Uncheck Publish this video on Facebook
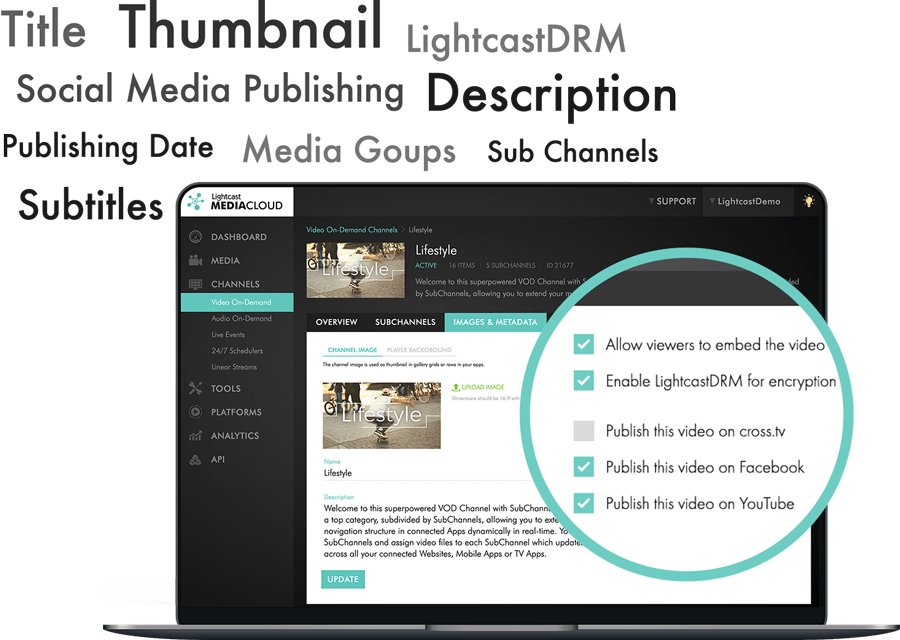This screenshot has width=900, height=640. point(584,467)
